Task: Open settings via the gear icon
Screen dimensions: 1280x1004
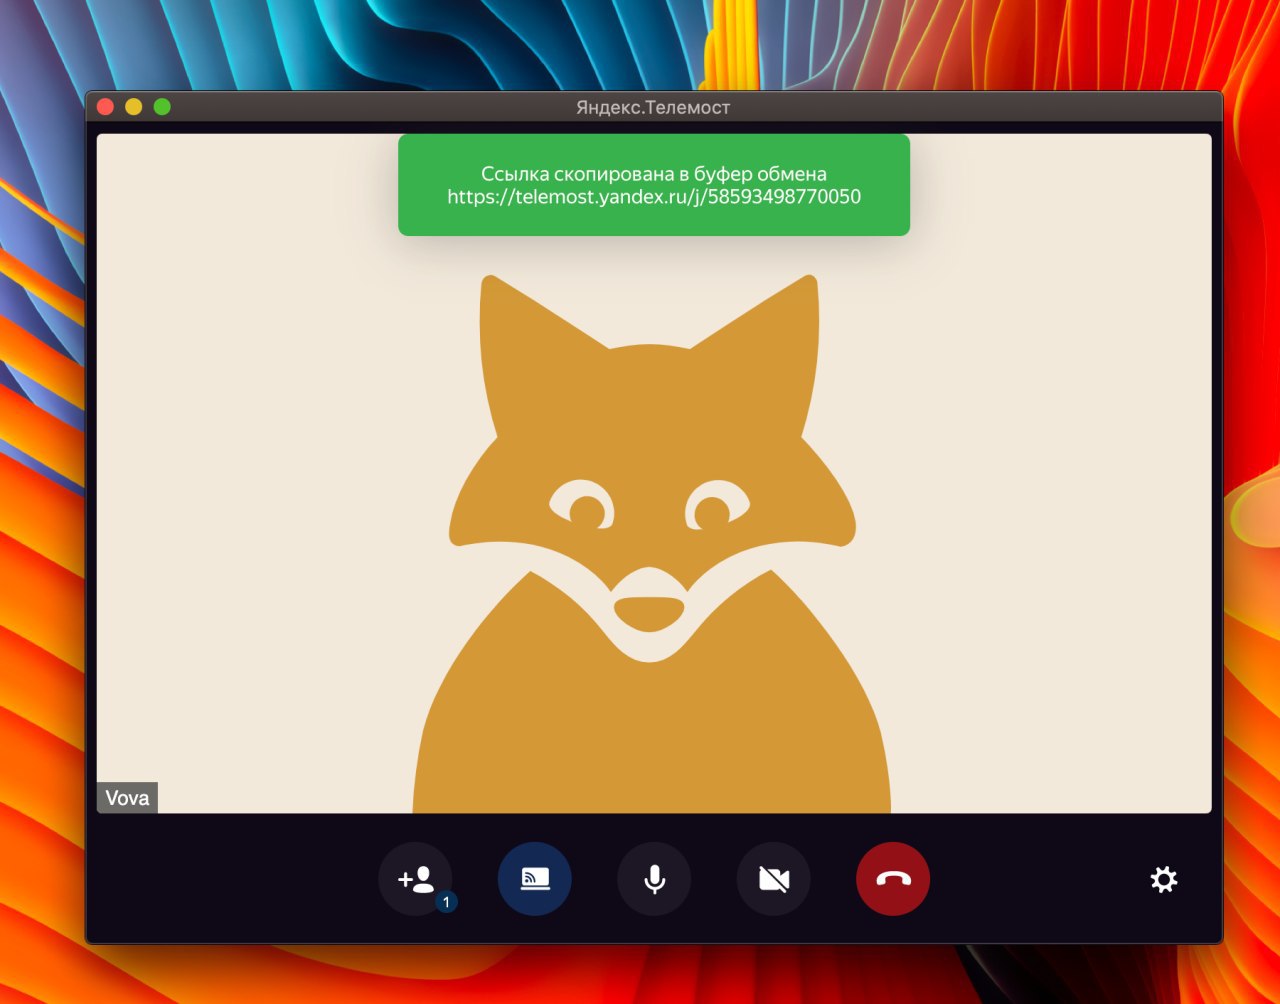Action: [1164, 880]
